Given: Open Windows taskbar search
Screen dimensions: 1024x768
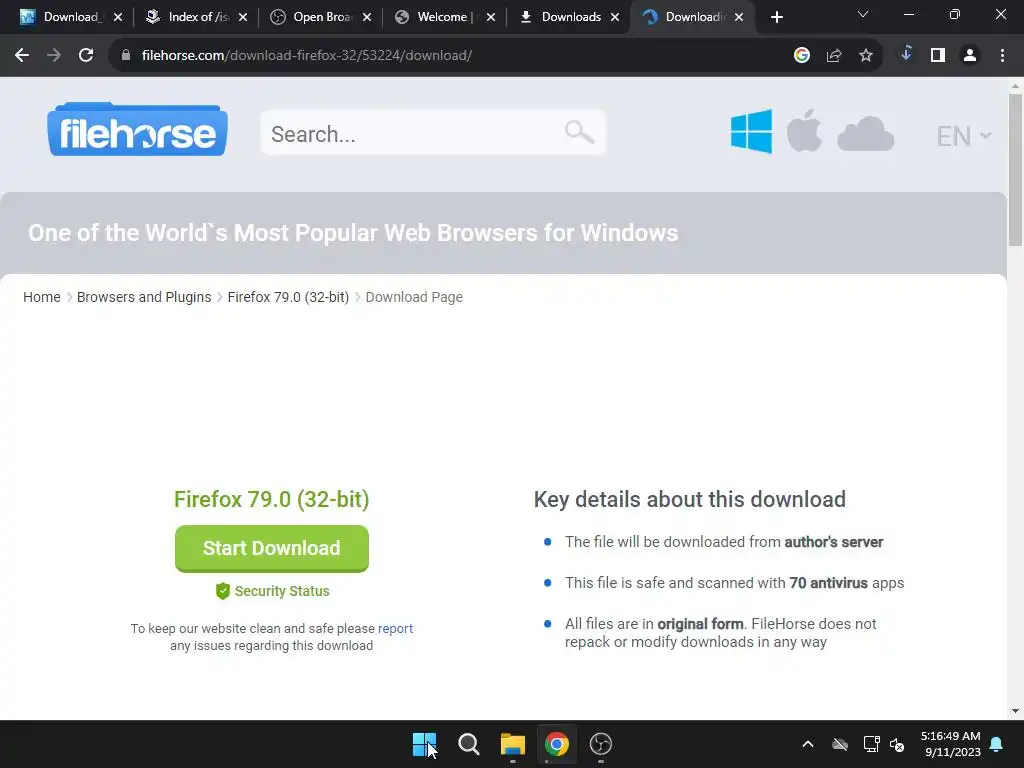Looking at the screenshot, I should (x=468, y=744).
